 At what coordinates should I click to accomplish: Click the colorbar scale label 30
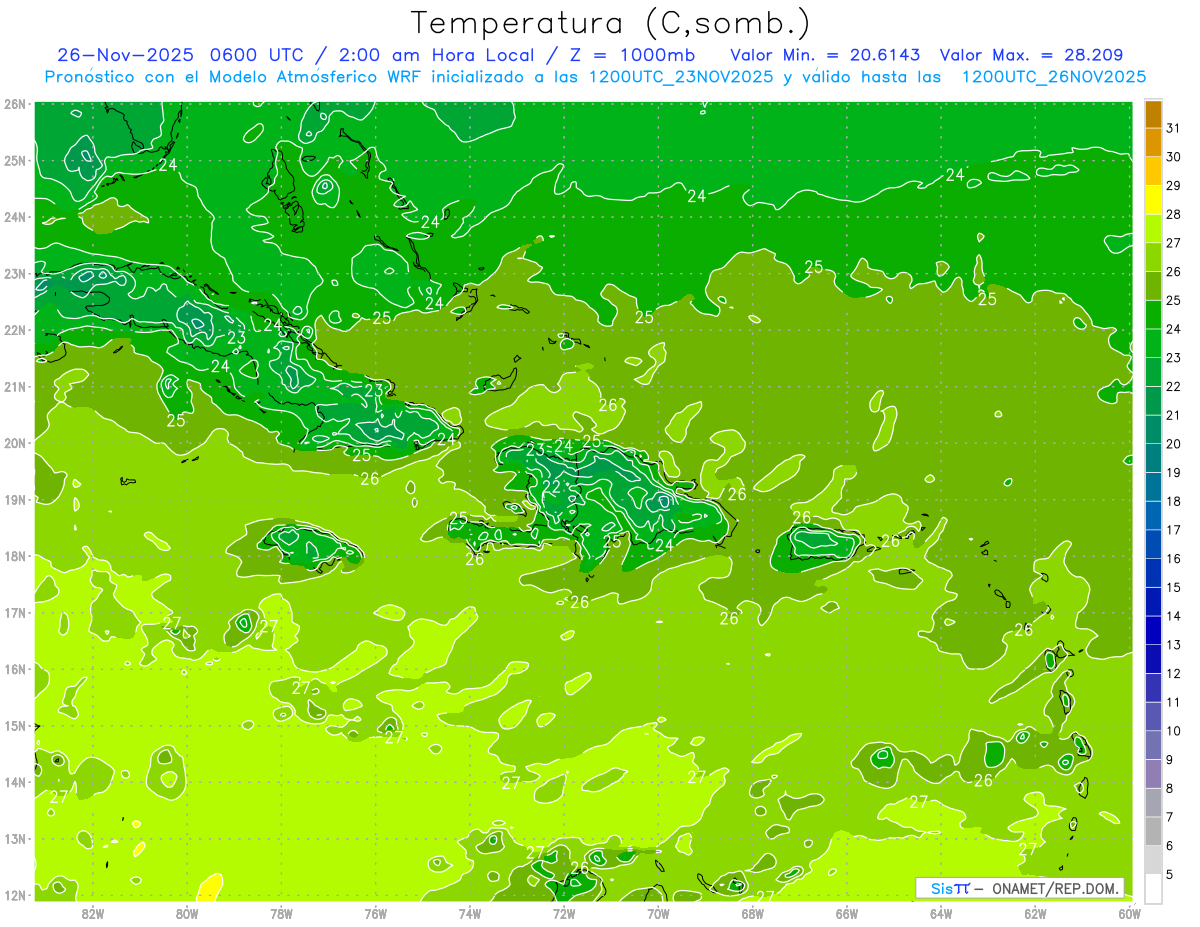click(1173, 157)
